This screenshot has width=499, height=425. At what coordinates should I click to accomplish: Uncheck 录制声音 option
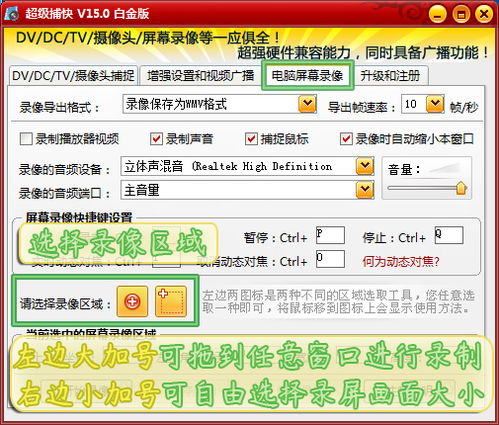(156, 139)
